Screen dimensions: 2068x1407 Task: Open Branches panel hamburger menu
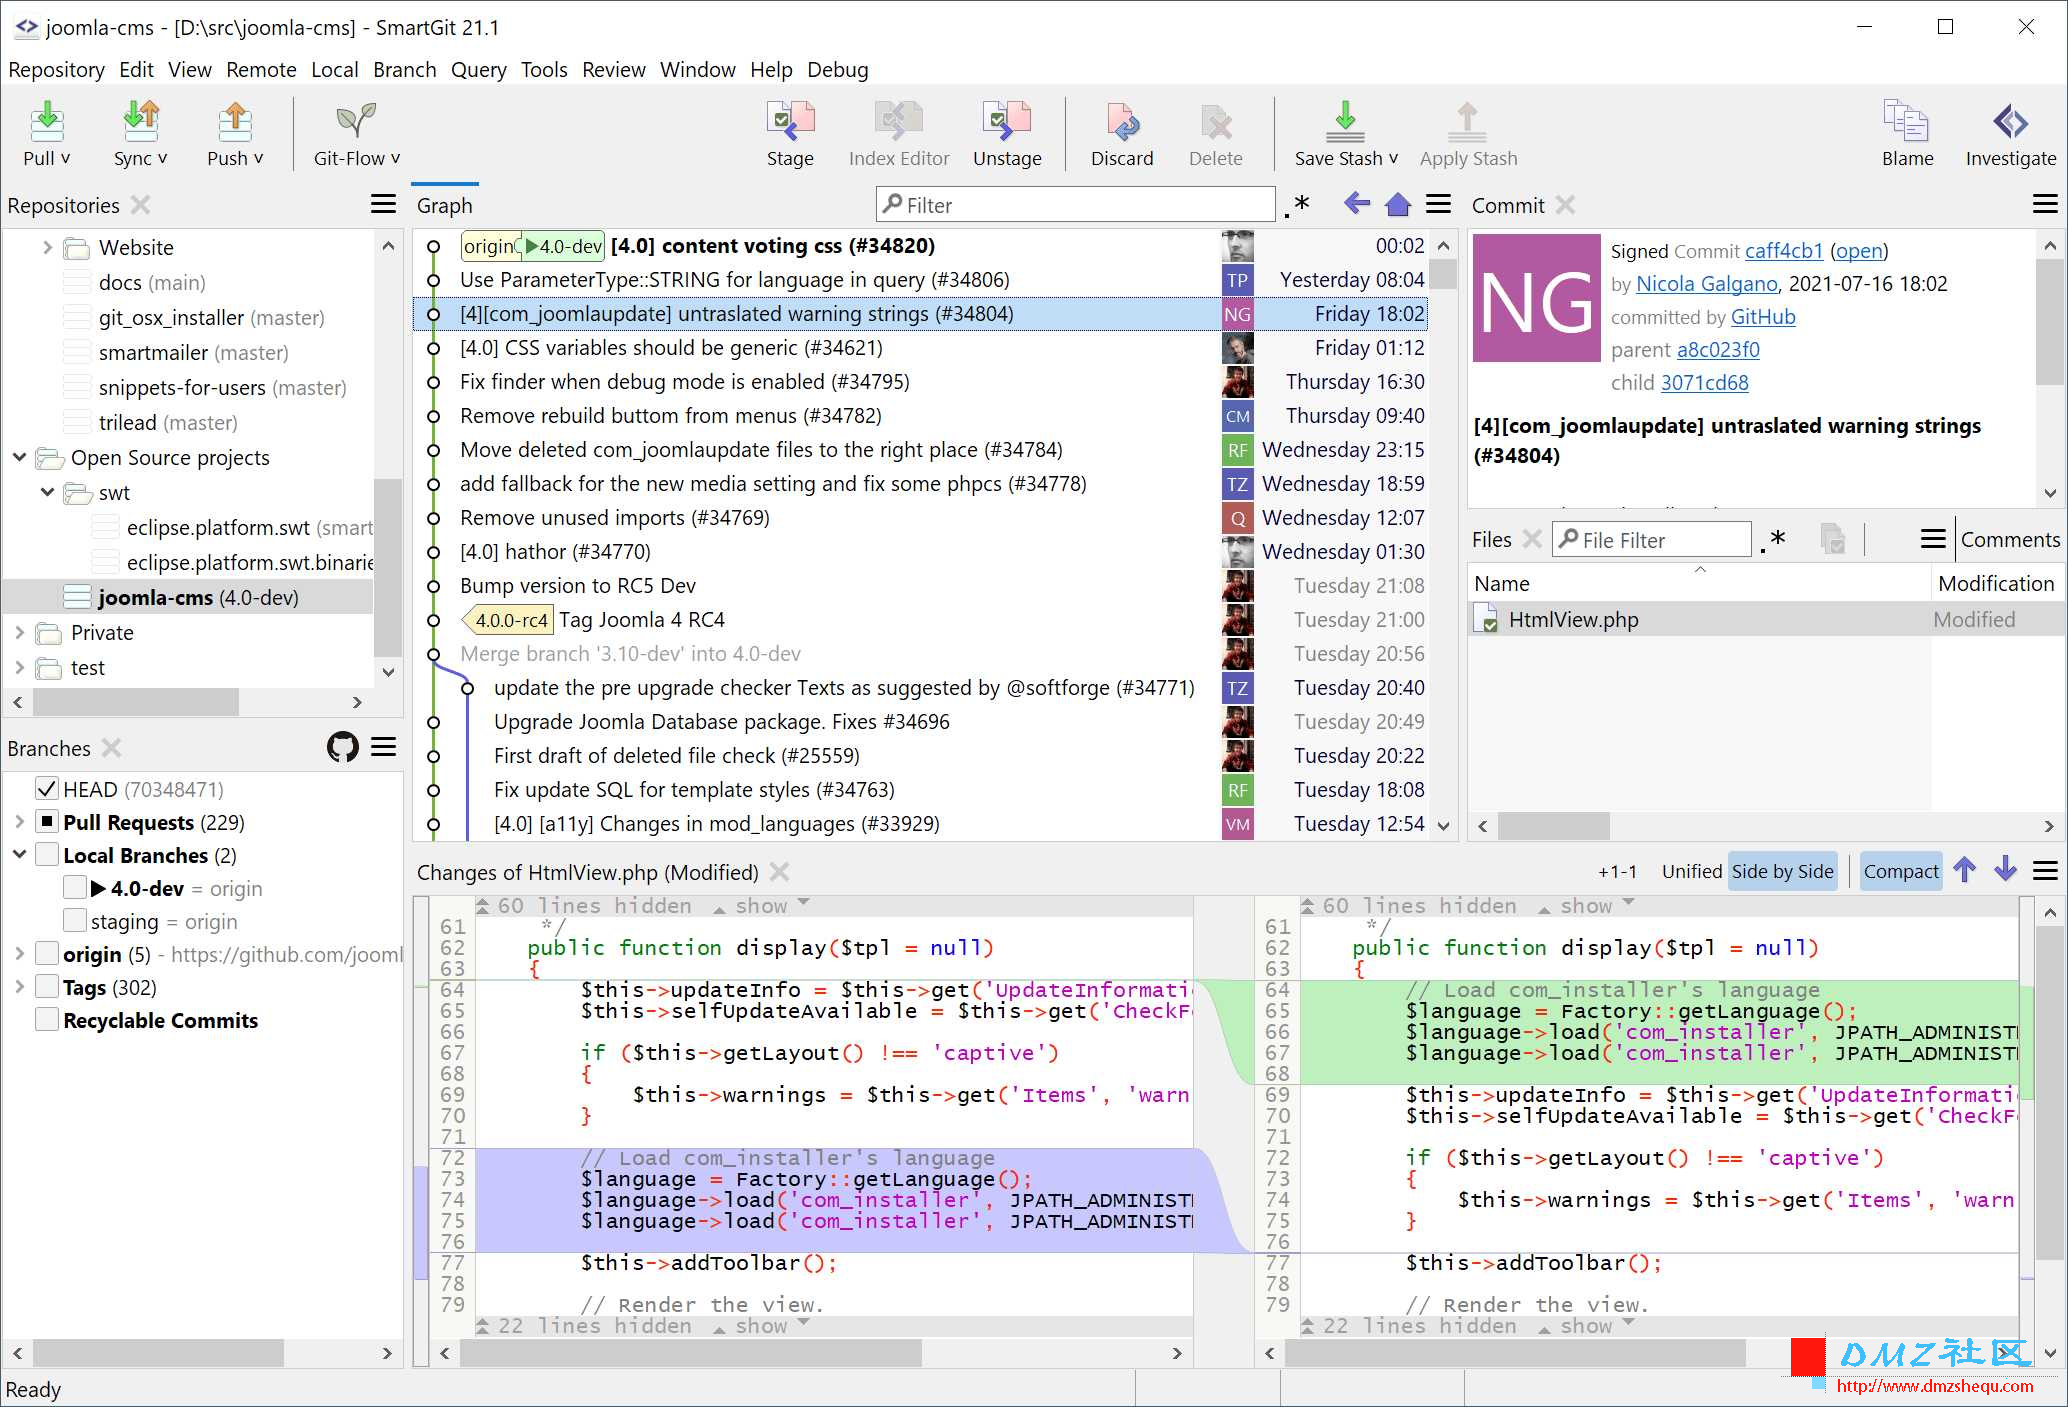coord(384,747)
